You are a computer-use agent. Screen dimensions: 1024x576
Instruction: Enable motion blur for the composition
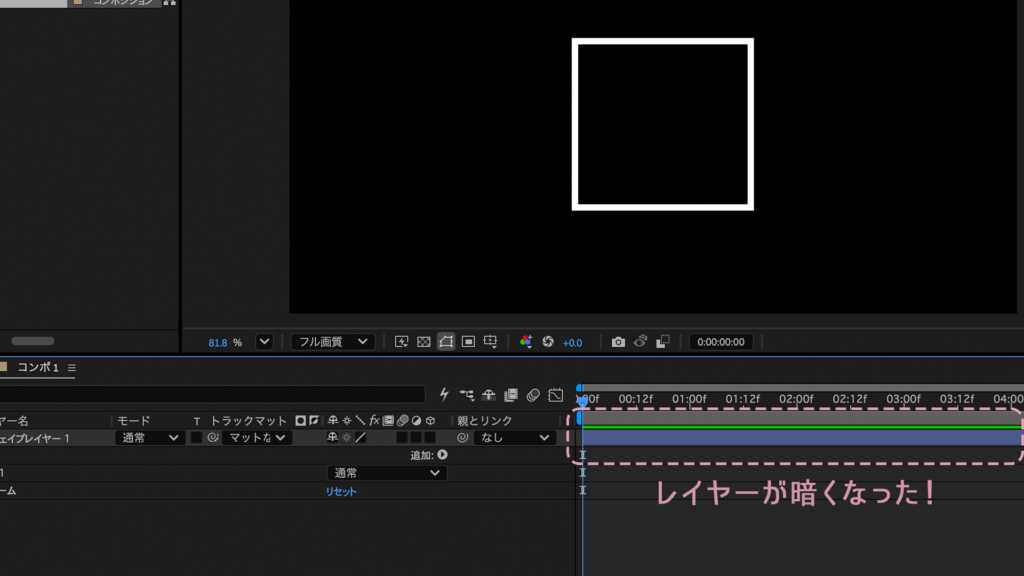point(533,395)
